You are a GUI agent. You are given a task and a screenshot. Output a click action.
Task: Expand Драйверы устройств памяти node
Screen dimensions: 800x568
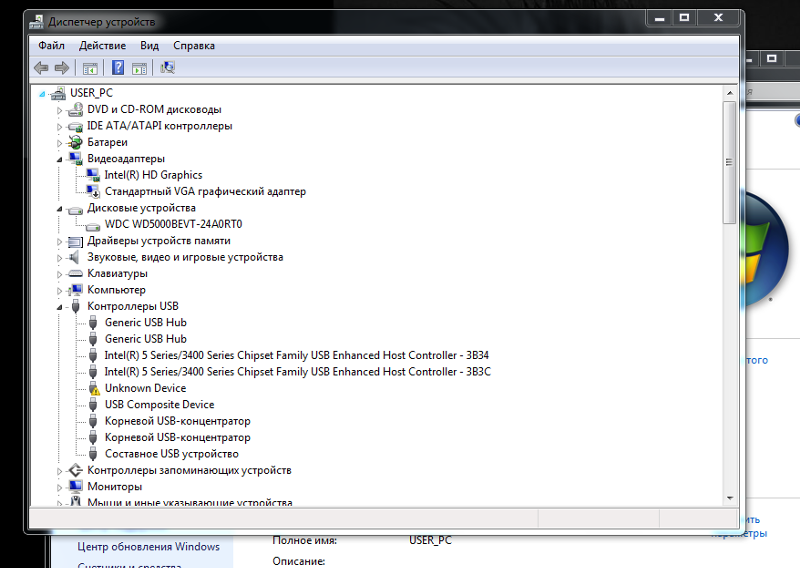tap(59, 241)
